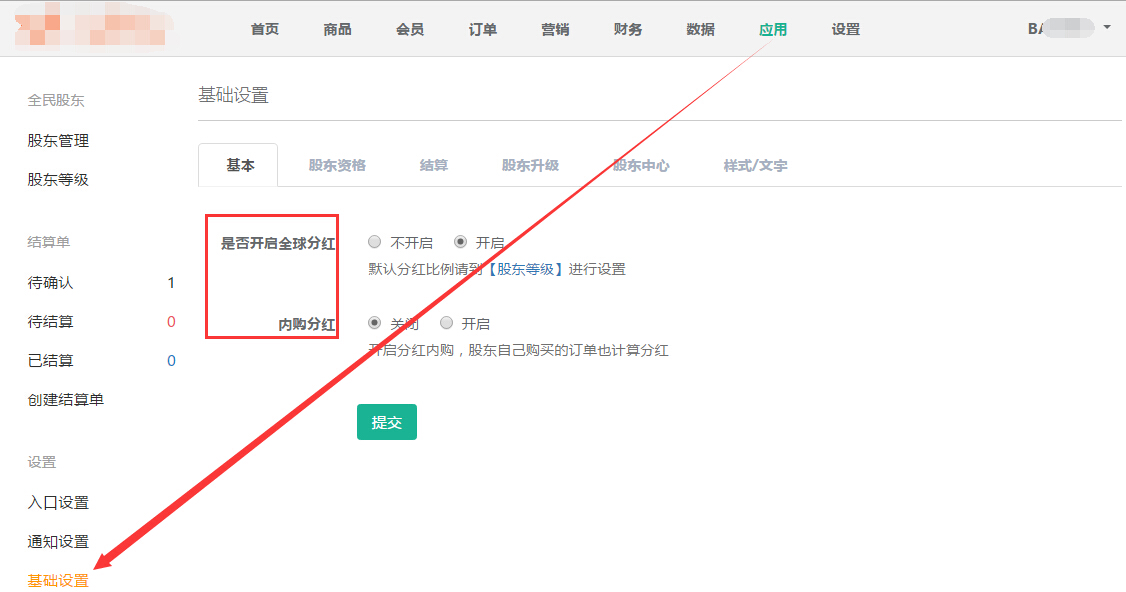The width and height of the screenshot is (1126, 592).
Task: Select 关闭 radio for 内购分红
Action: [x=375, y=323]
